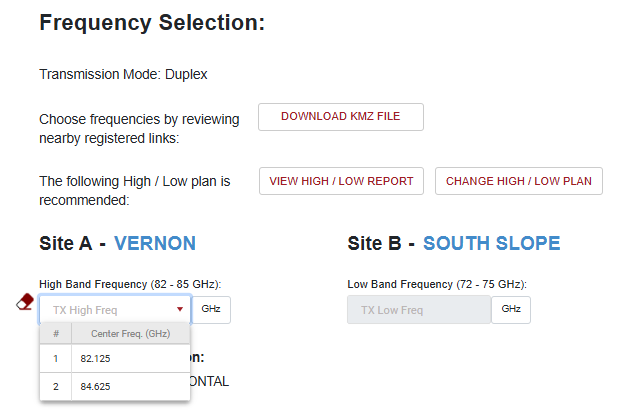
Task: Click Change High / Low Plan button
Action: coord(518,181)
